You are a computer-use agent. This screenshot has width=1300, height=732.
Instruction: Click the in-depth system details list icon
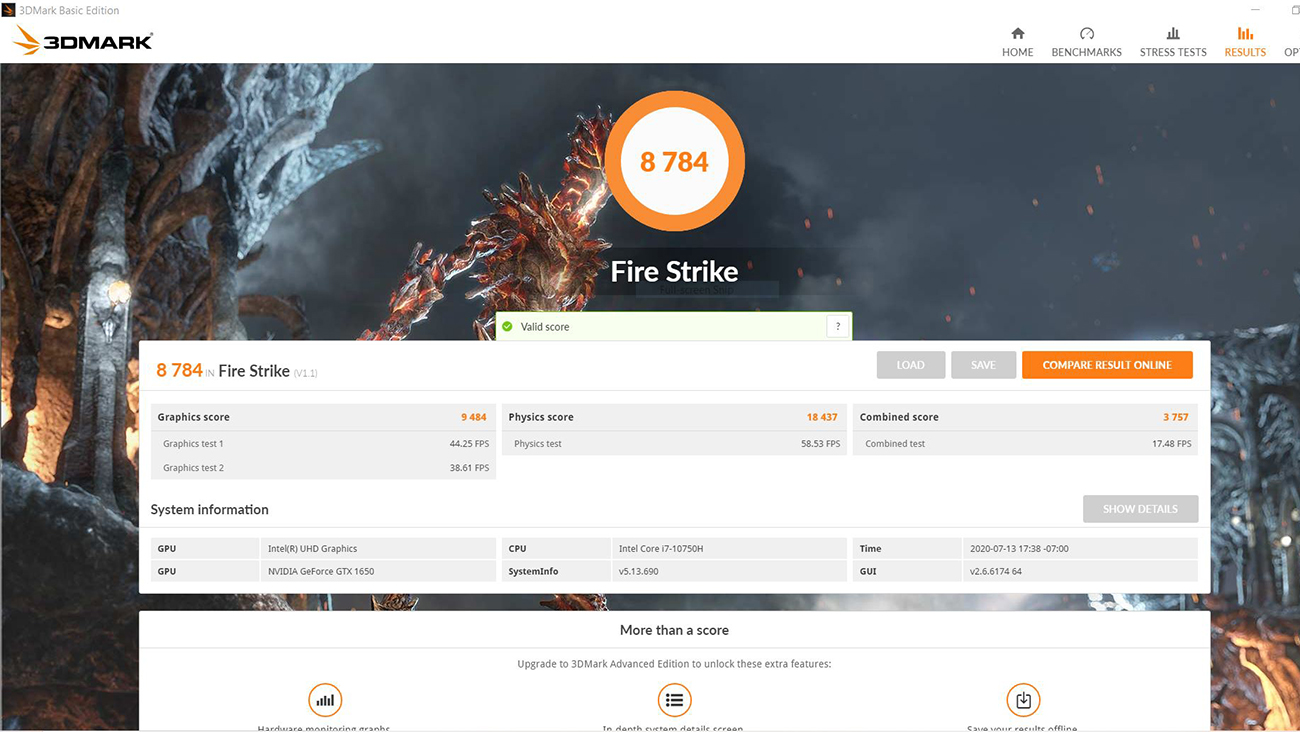click(674, 700)
